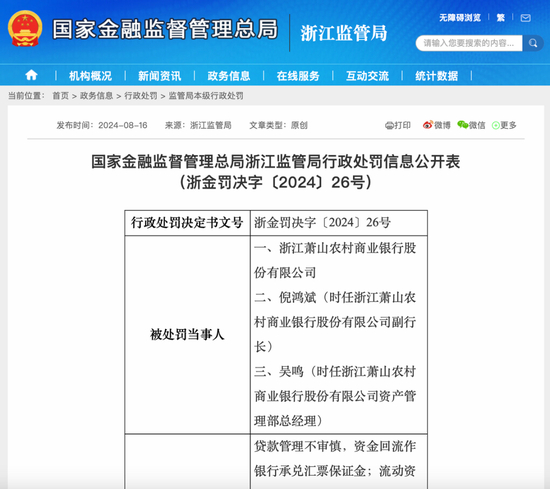This screenshot has height=489, width=550.
Task: Click publish date 2024-08-16
Action: (122, 125)
